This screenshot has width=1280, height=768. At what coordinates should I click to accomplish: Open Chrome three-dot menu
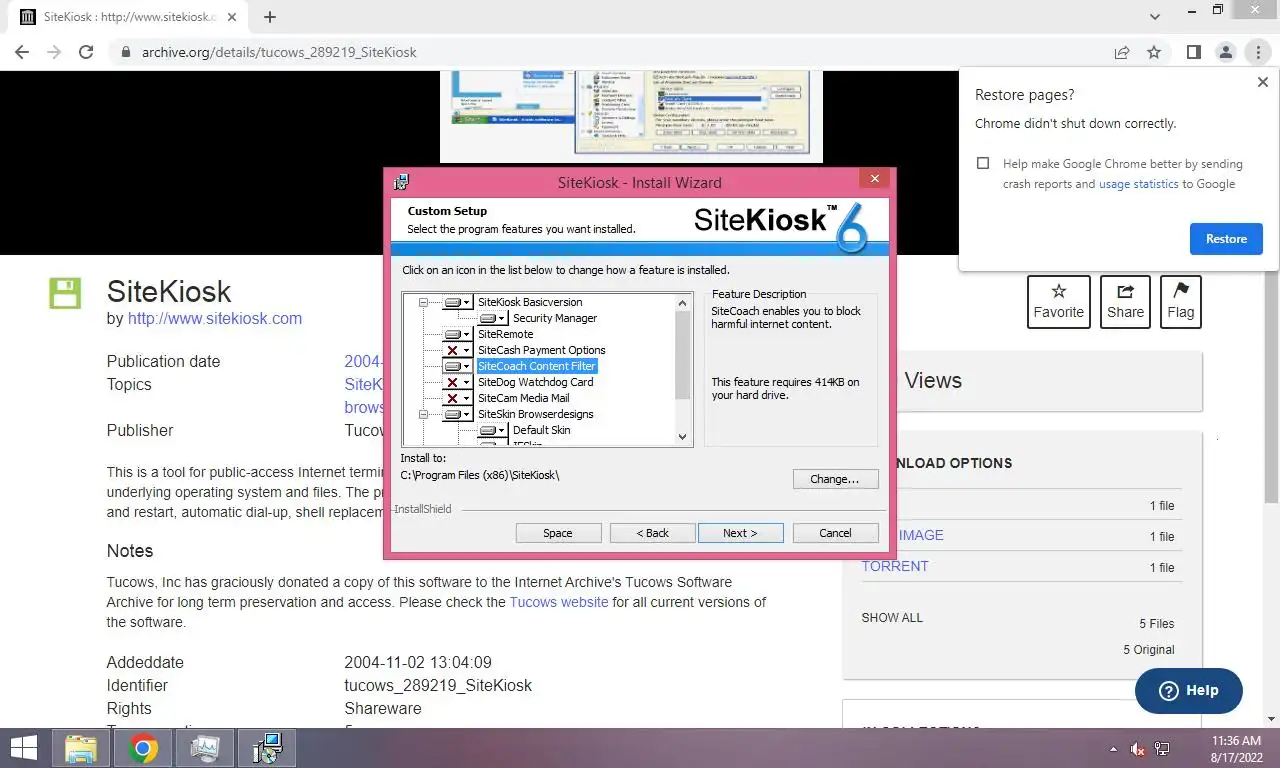[1257, 52]
